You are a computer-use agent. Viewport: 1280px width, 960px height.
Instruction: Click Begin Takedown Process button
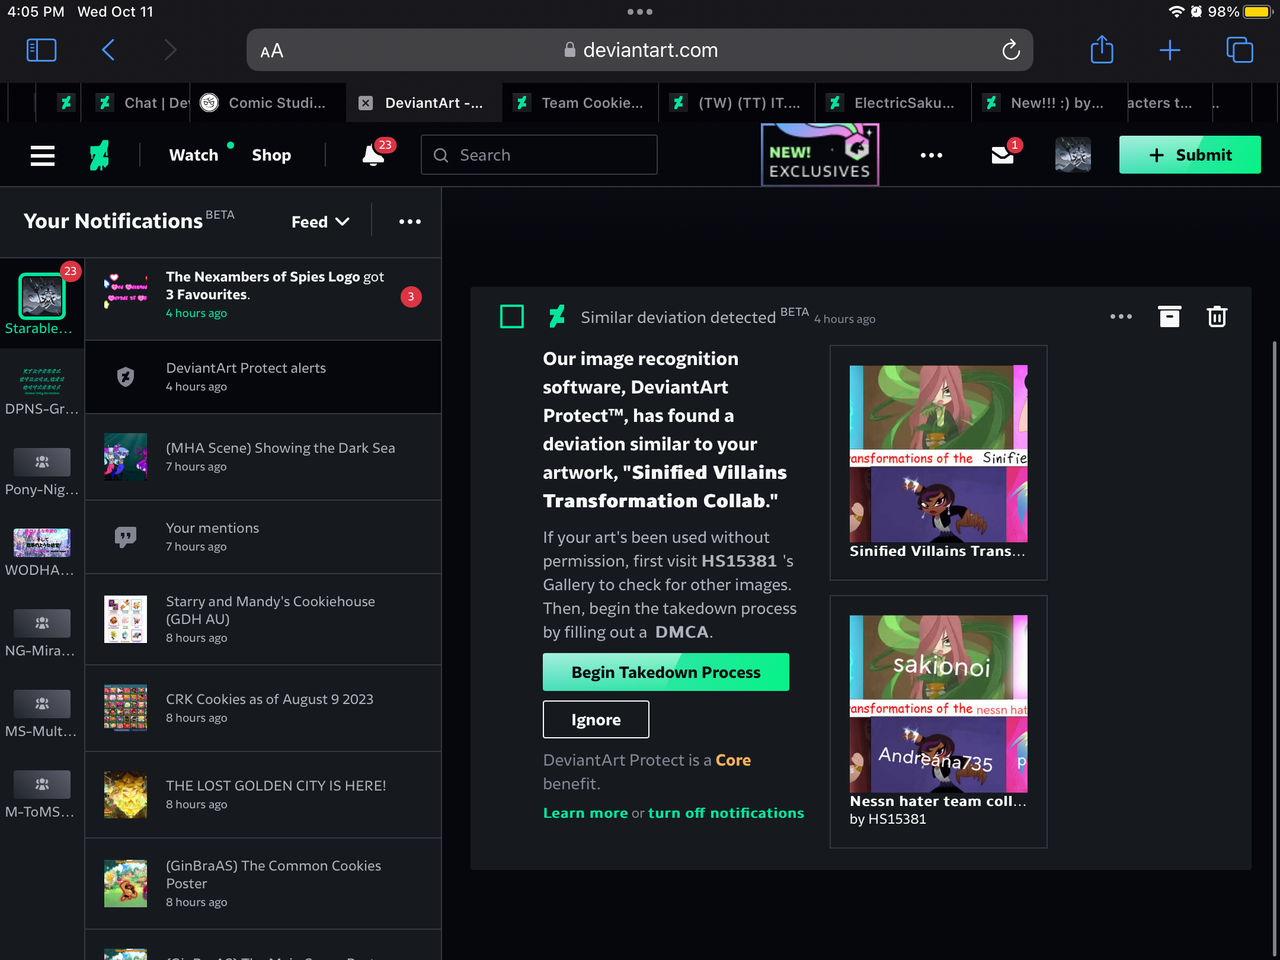click(666, 672)
